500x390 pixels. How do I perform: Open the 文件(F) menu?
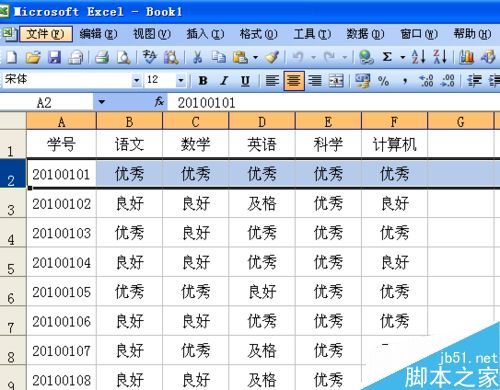pos(46,34)
